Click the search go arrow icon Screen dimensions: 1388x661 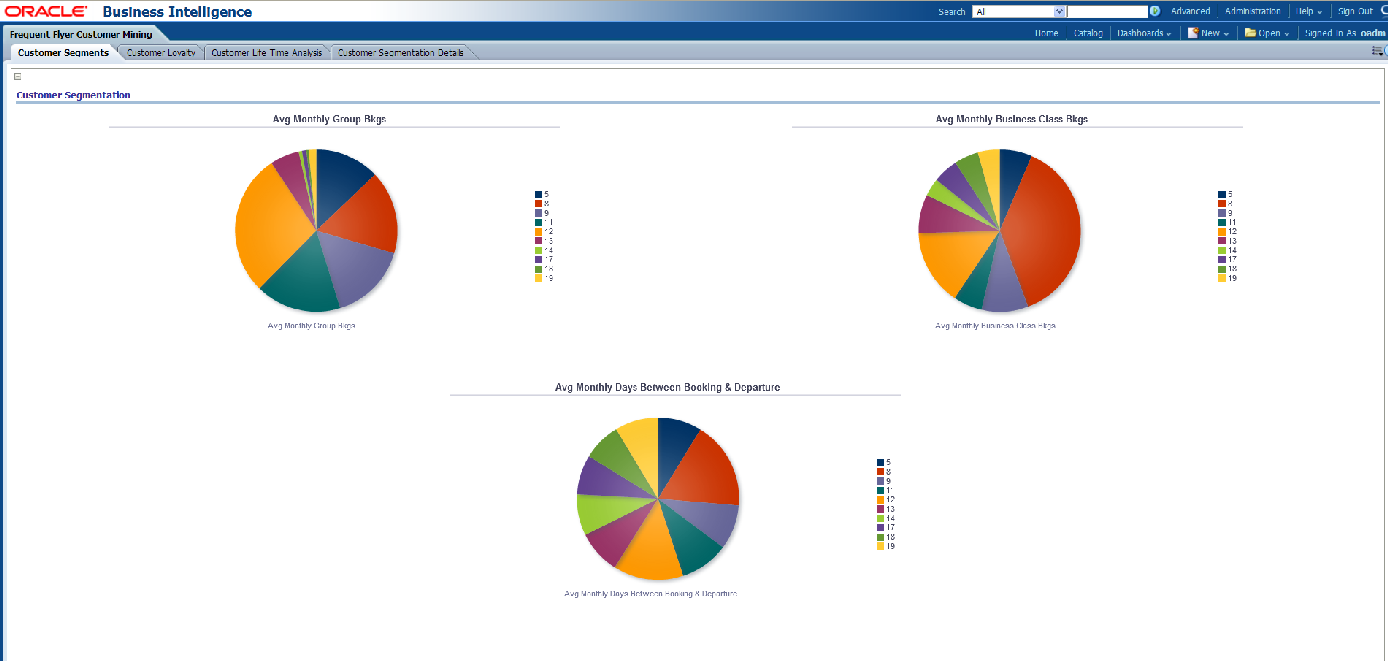(x=1155, y=12)
